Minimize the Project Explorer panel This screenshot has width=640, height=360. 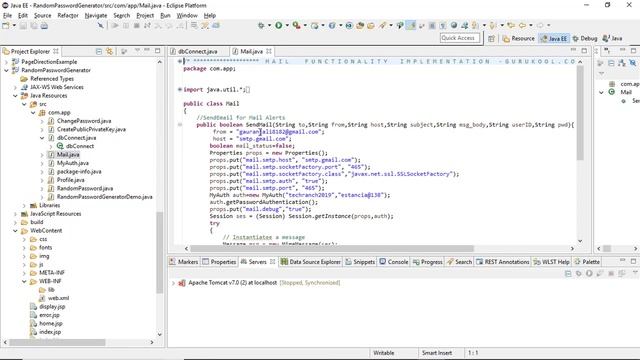[147, 51]
